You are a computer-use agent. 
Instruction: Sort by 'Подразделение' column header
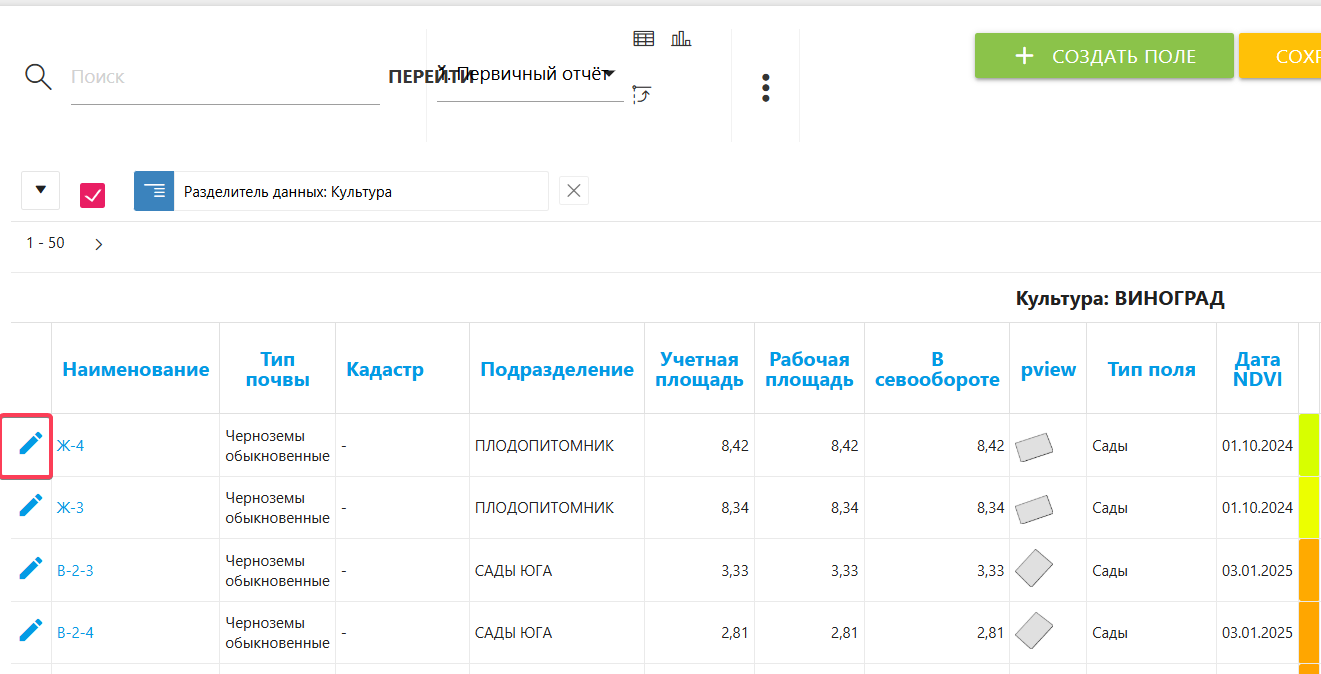point(557,369)
